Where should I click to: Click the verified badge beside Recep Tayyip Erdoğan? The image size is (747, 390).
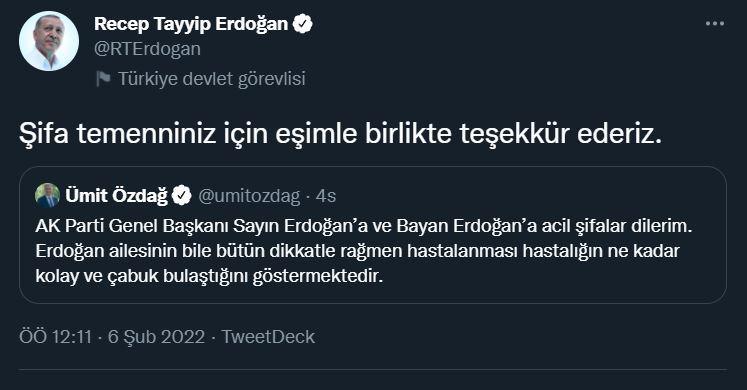[x=303, y=23]
